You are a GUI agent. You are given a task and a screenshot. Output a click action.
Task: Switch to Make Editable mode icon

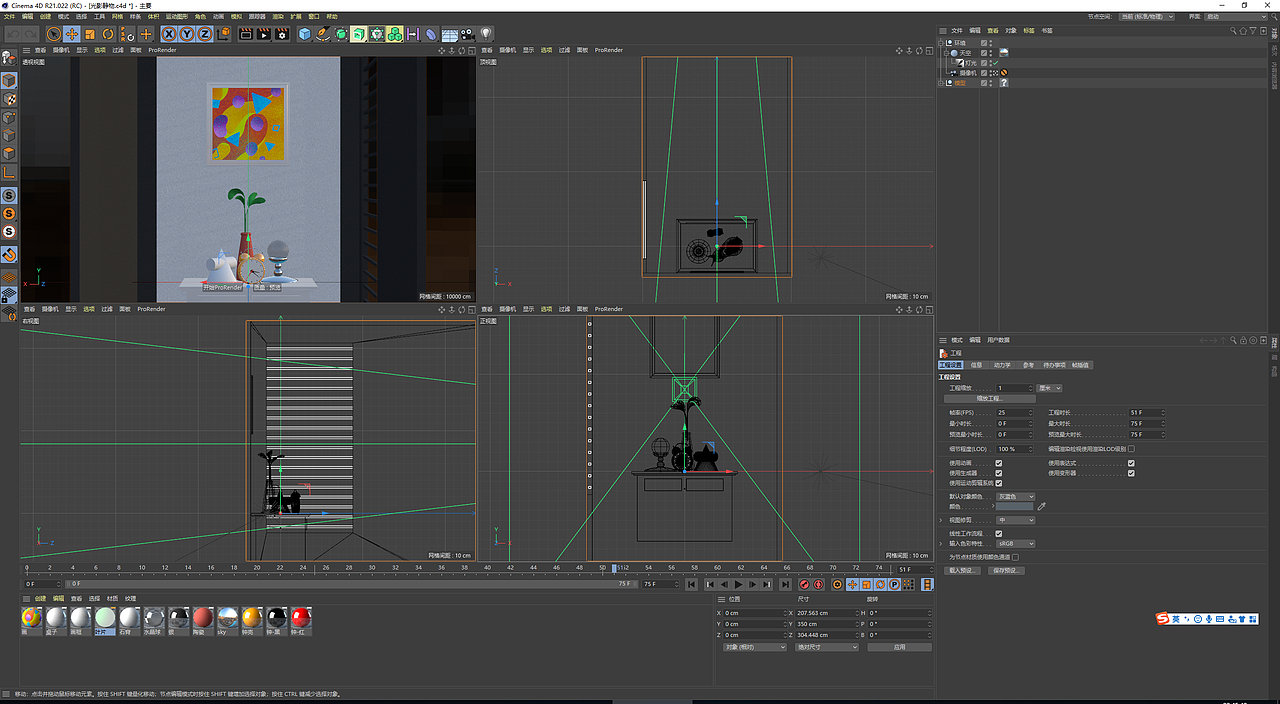pos(8,58)
